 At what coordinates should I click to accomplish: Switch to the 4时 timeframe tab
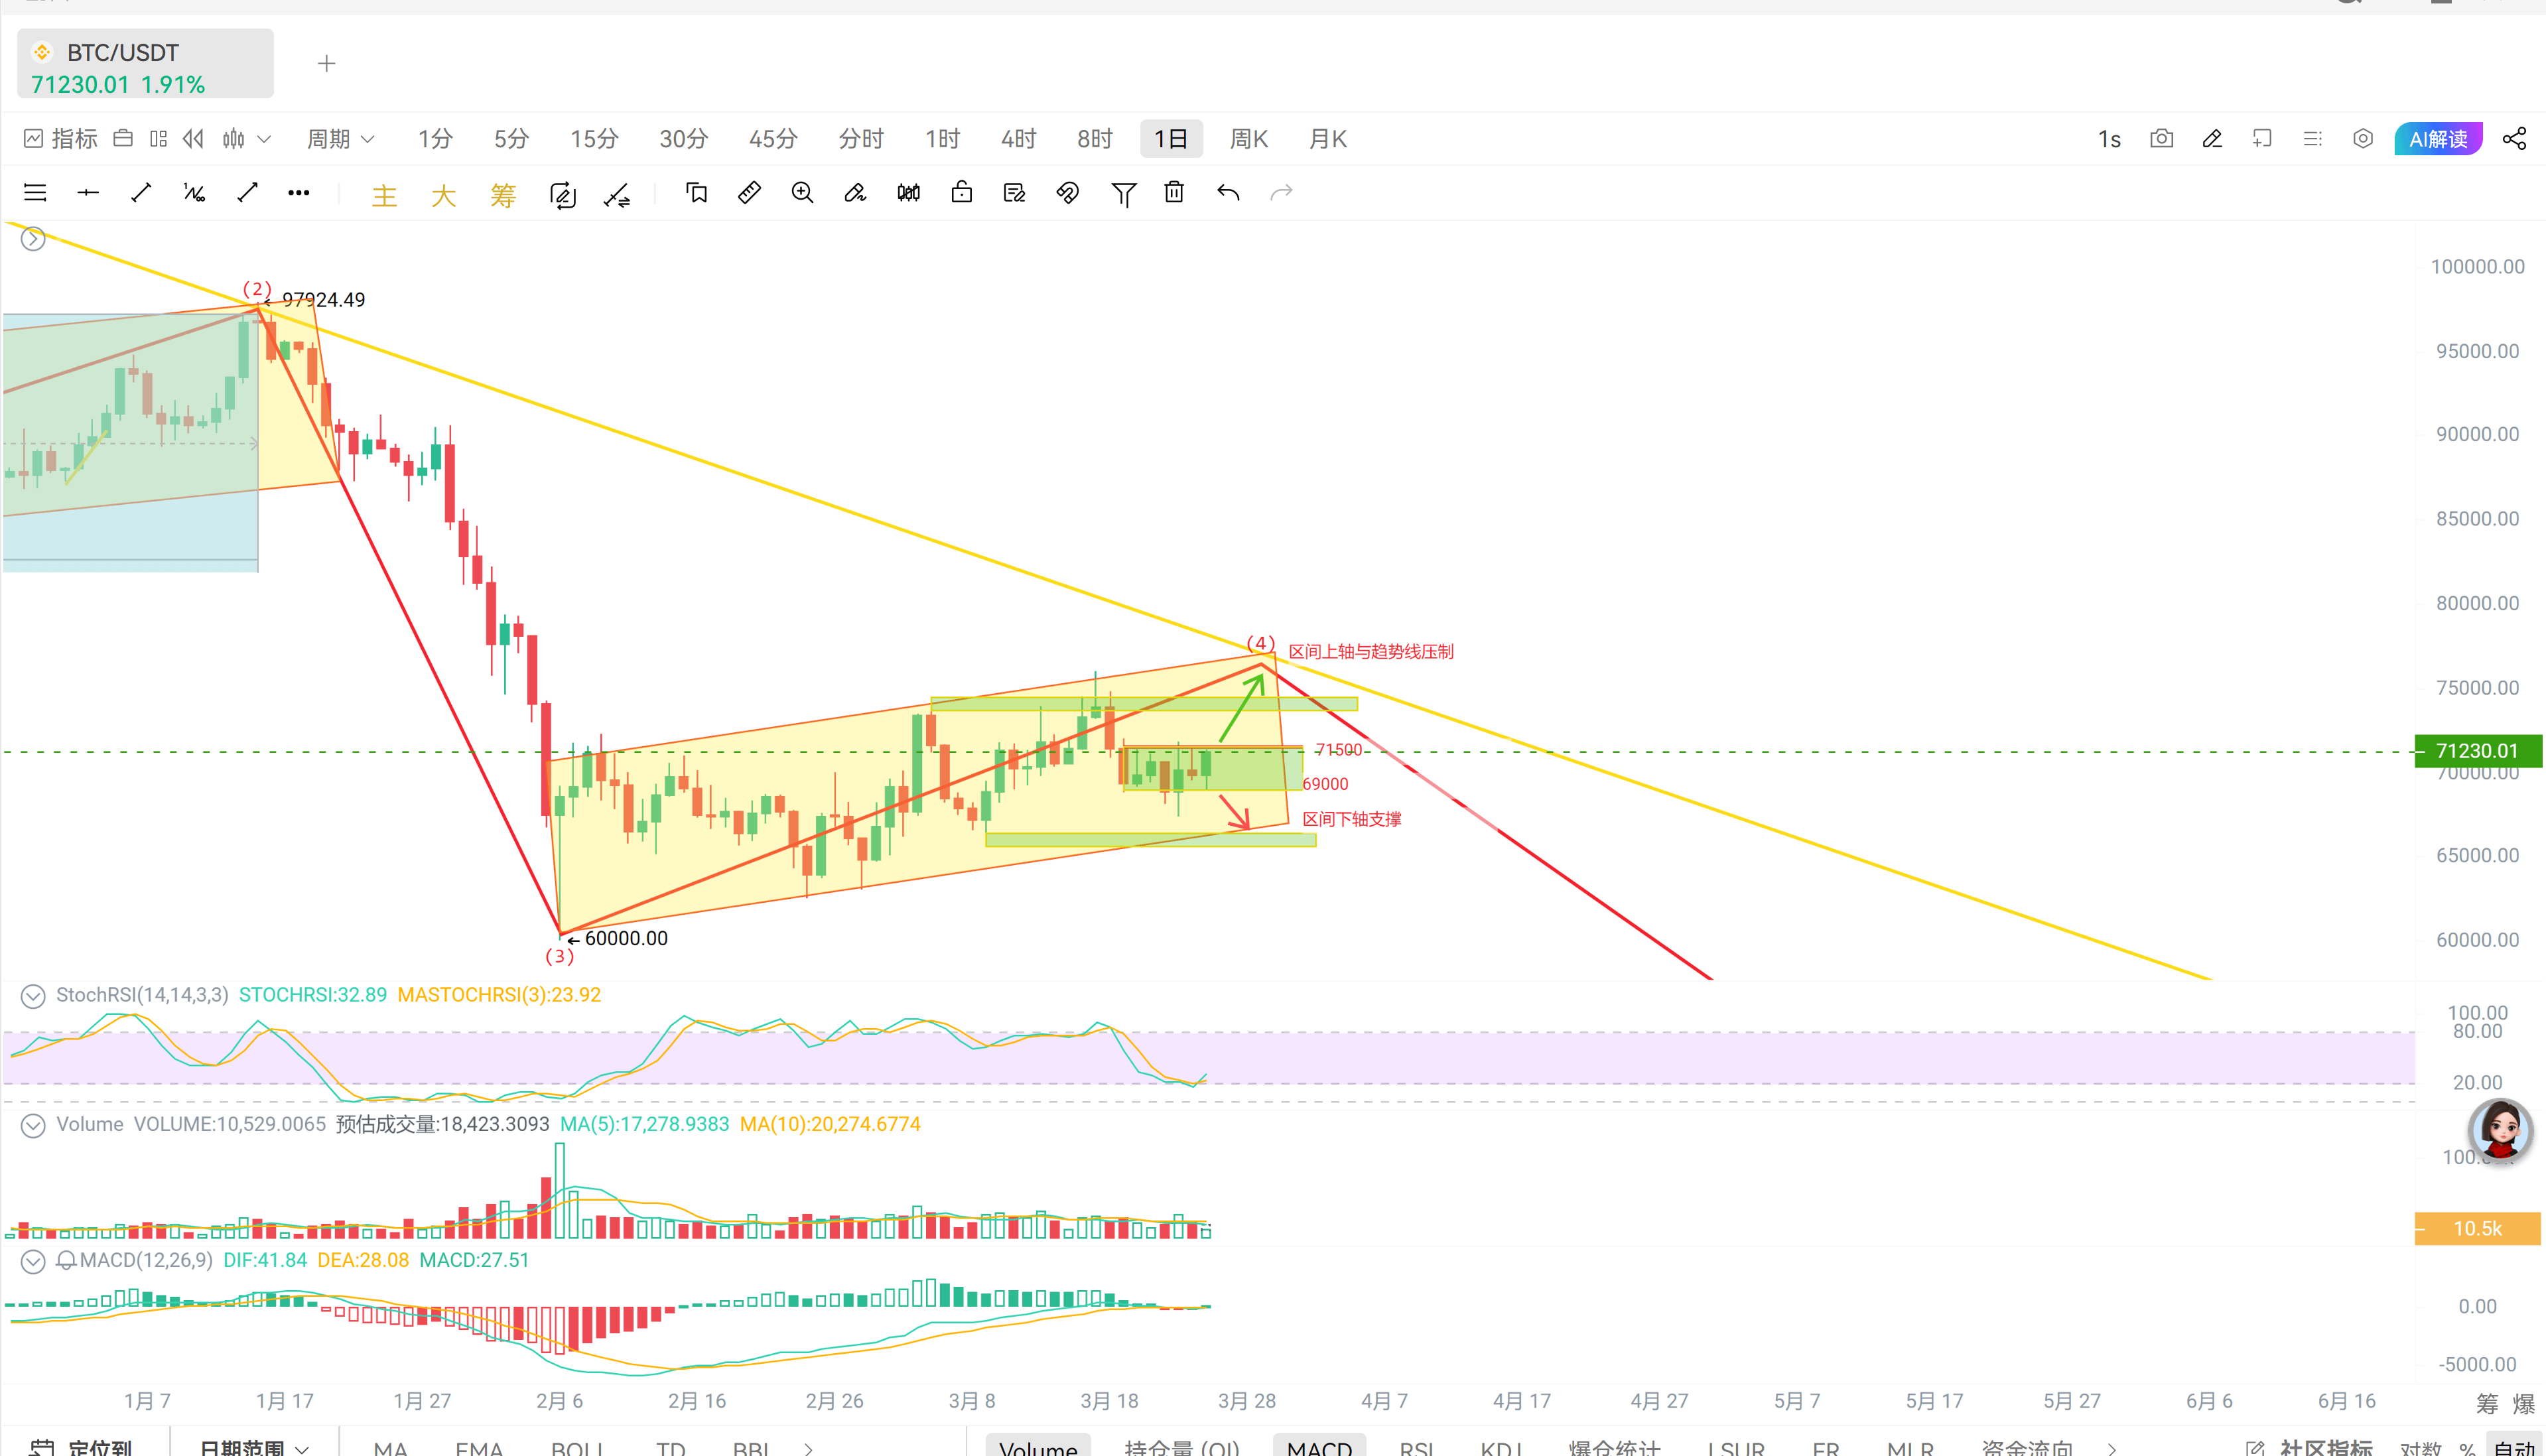coord(1018,139)
